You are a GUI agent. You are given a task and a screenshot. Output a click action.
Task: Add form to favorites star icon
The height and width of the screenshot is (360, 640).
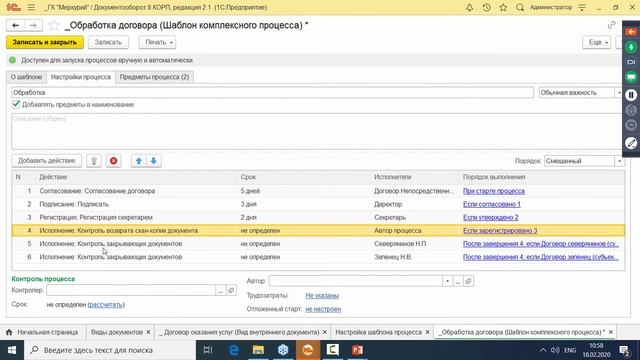[53, 25]
